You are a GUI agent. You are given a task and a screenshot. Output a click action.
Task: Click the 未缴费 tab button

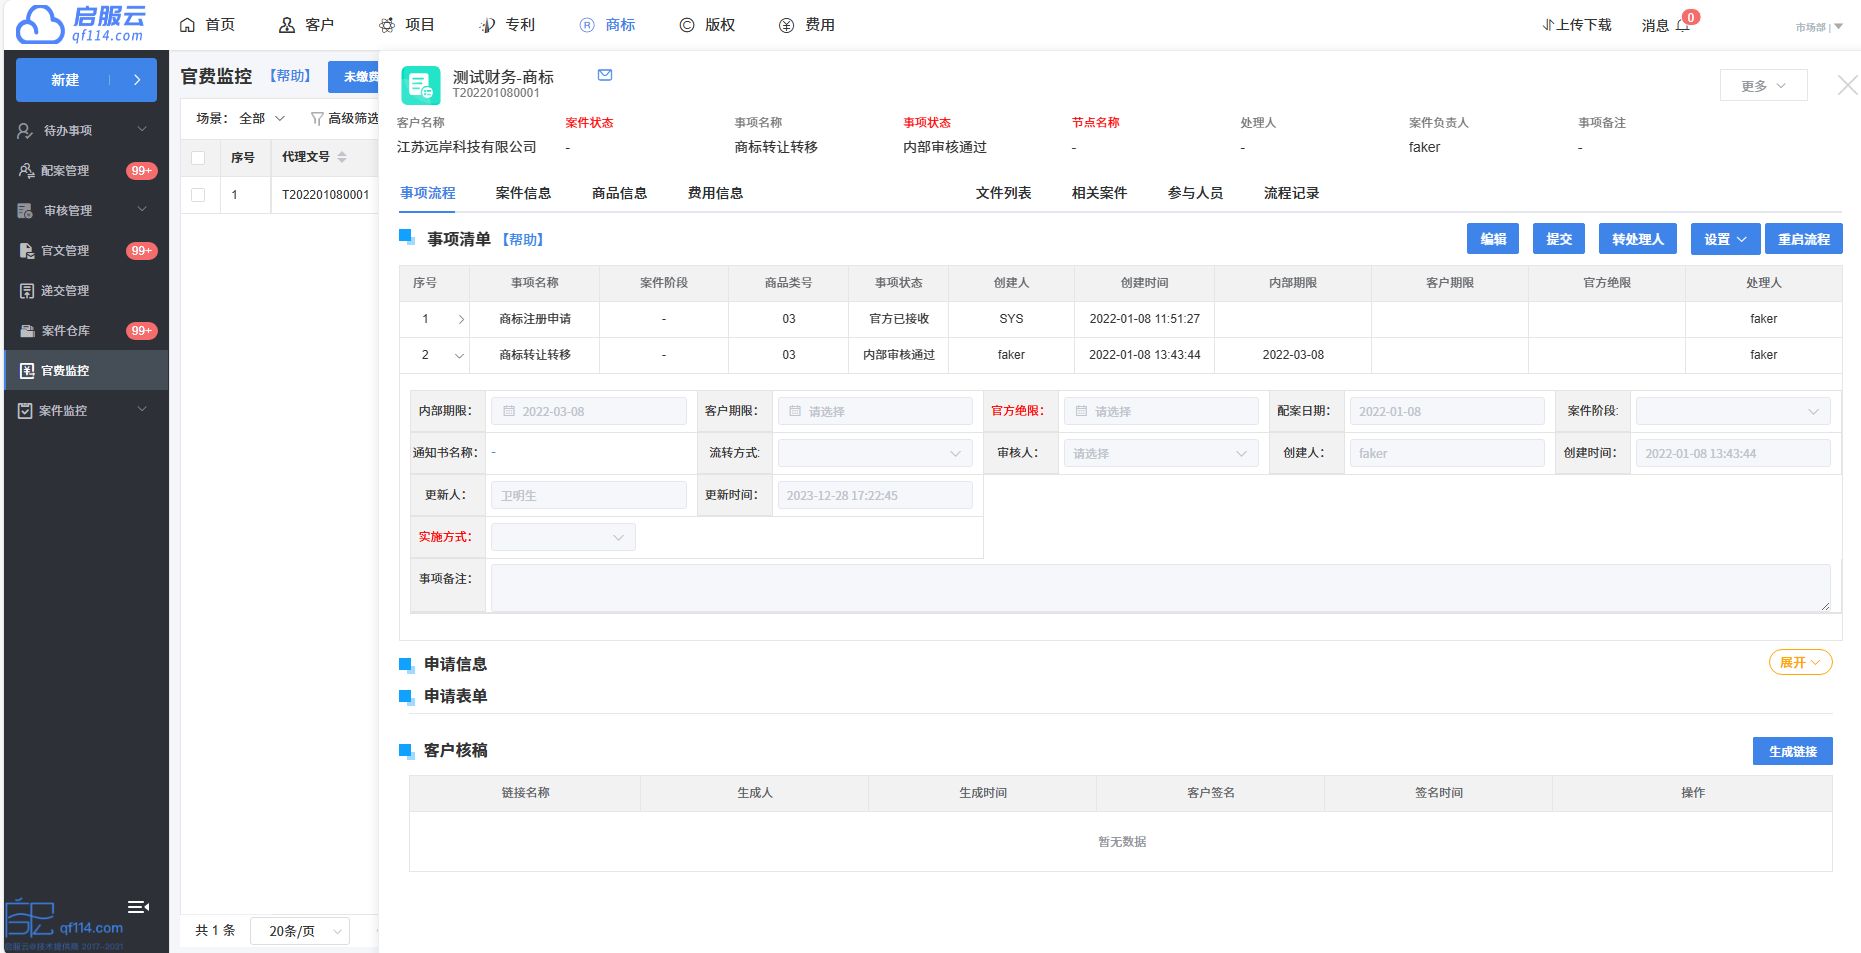pos(354,77)
